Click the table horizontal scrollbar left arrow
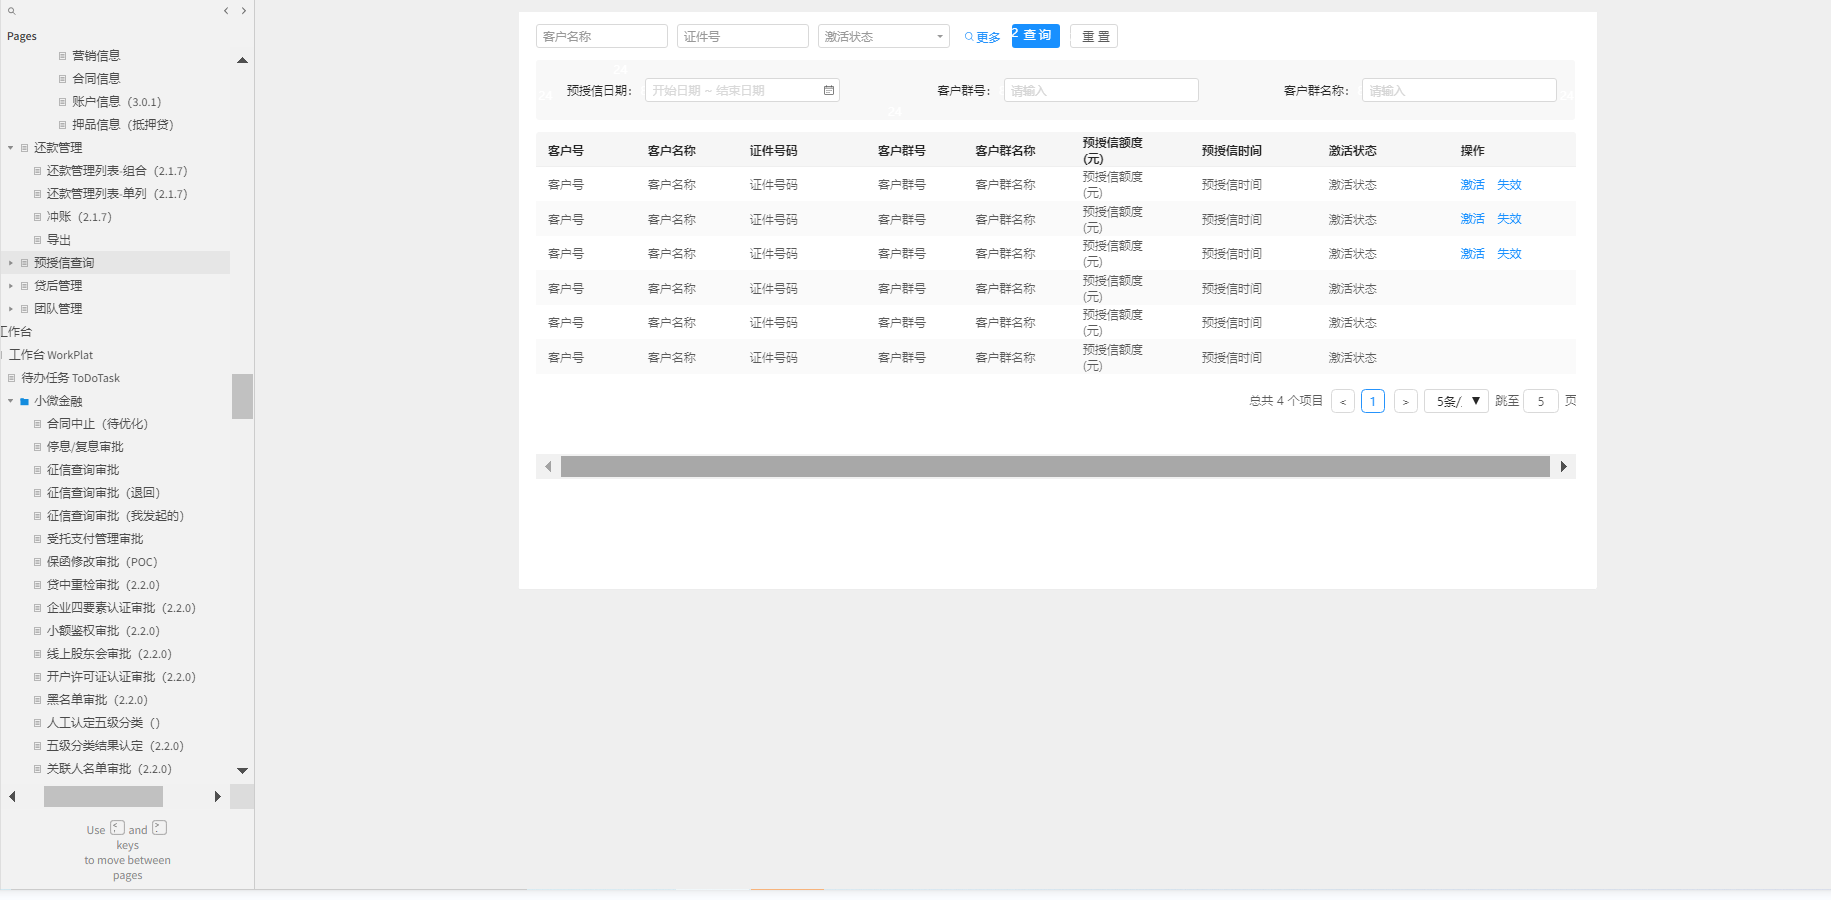This screenshot has width=1831, height=900. click(548, 466)
